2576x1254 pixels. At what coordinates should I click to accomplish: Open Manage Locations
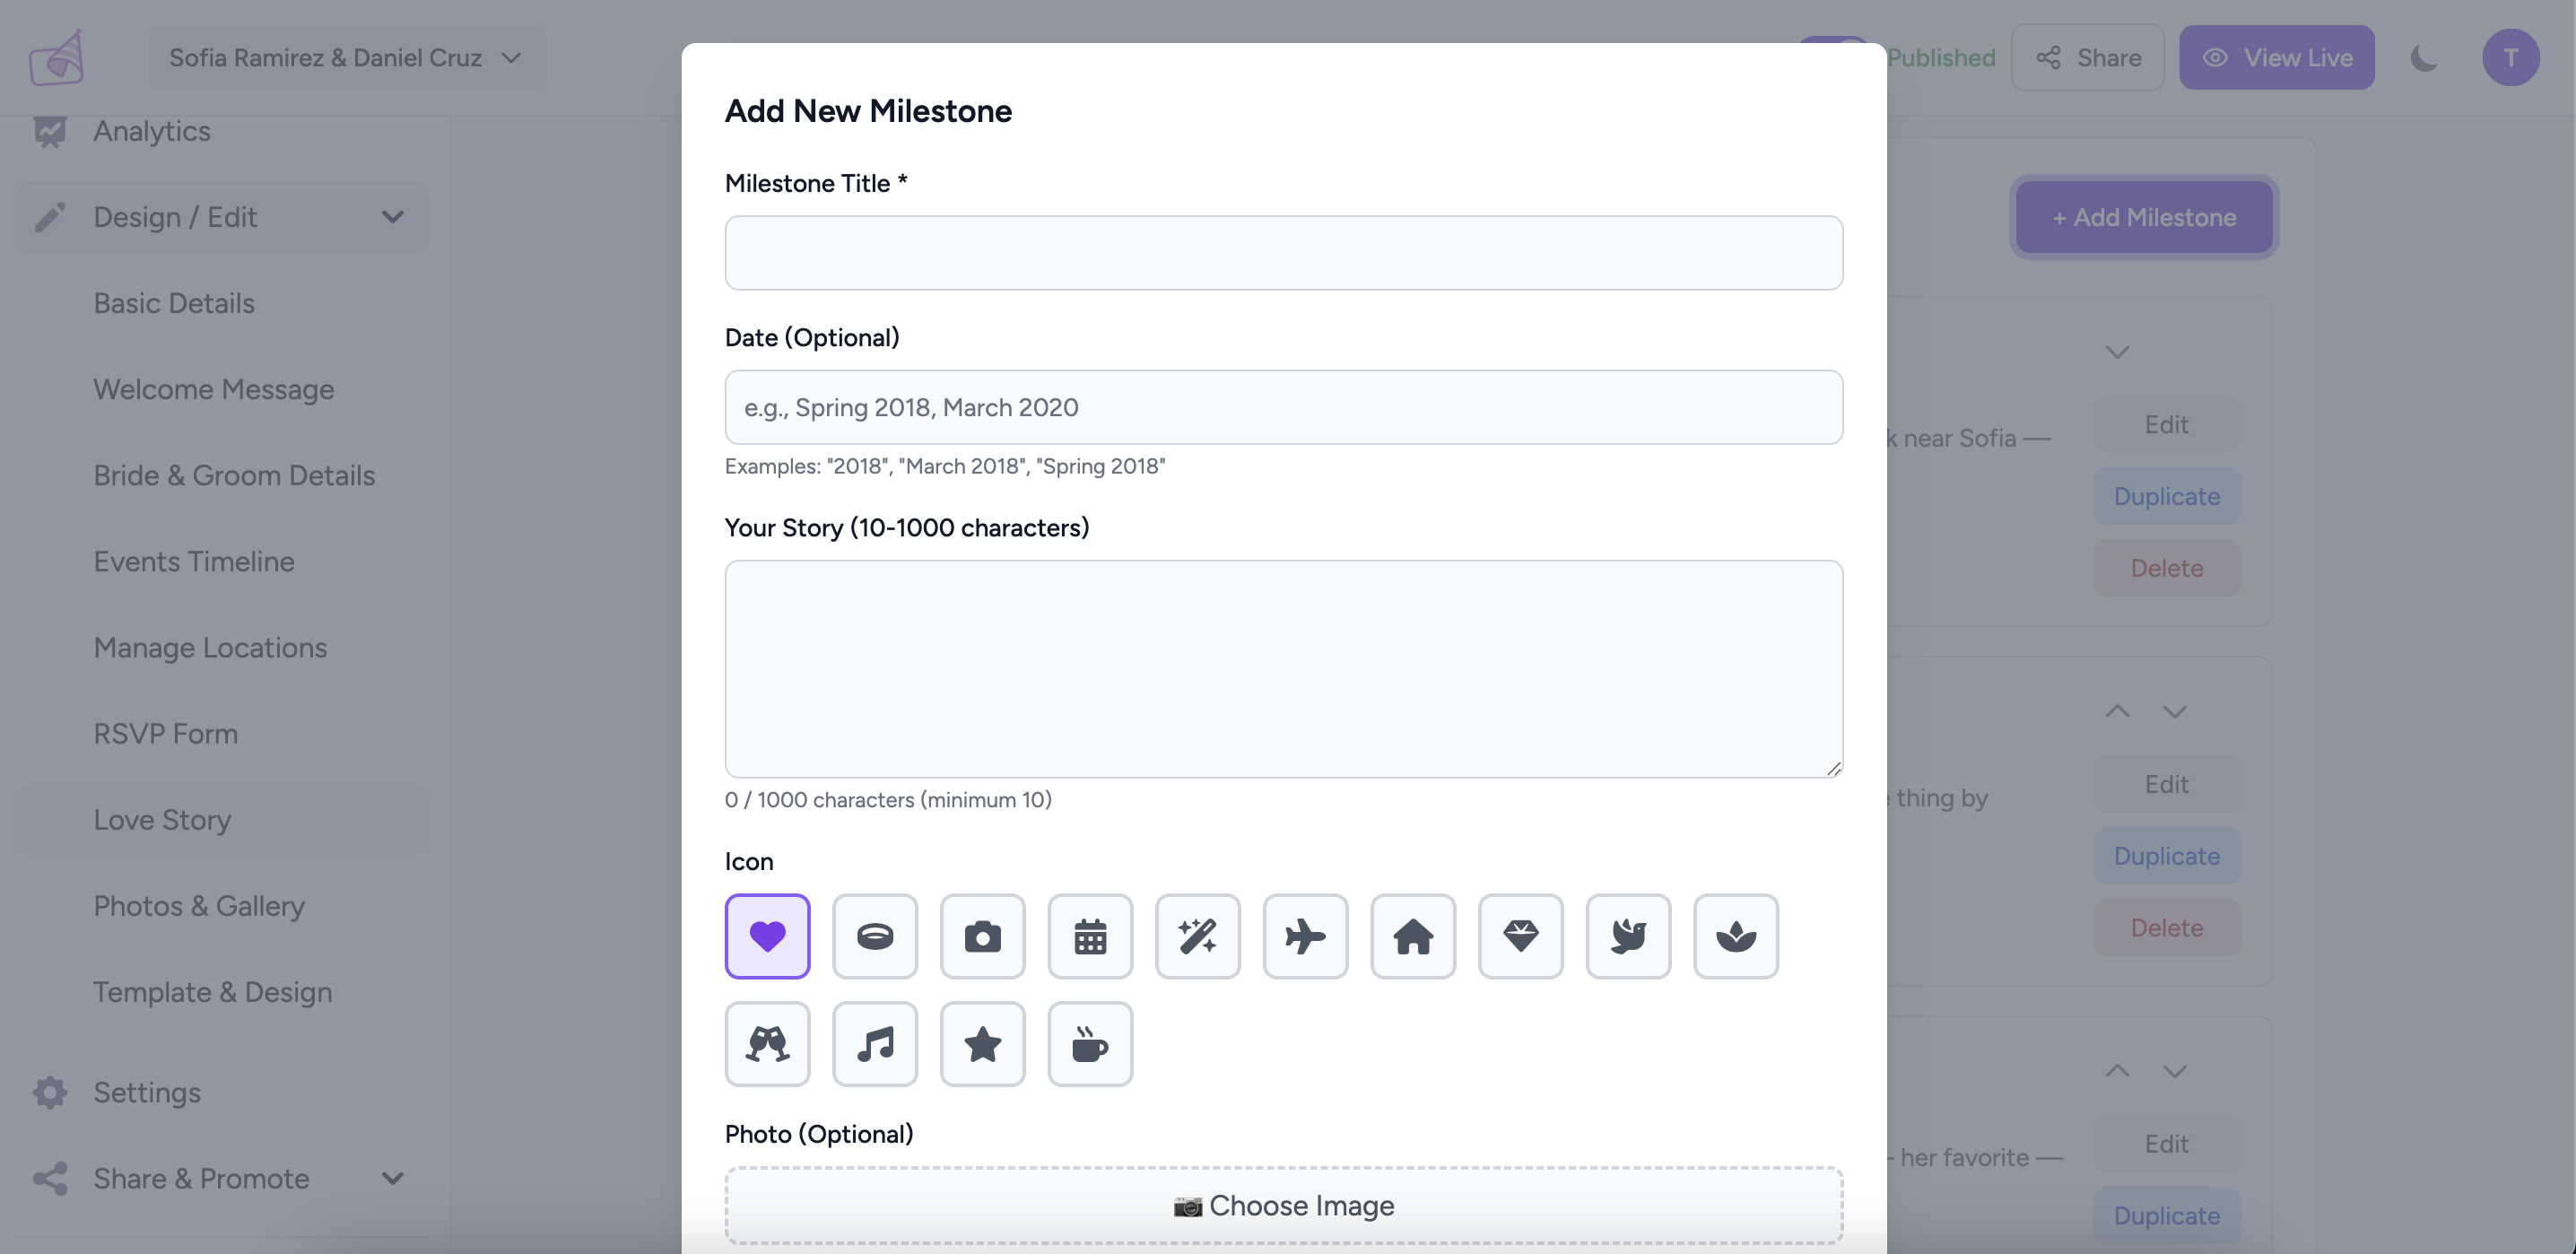210,647
